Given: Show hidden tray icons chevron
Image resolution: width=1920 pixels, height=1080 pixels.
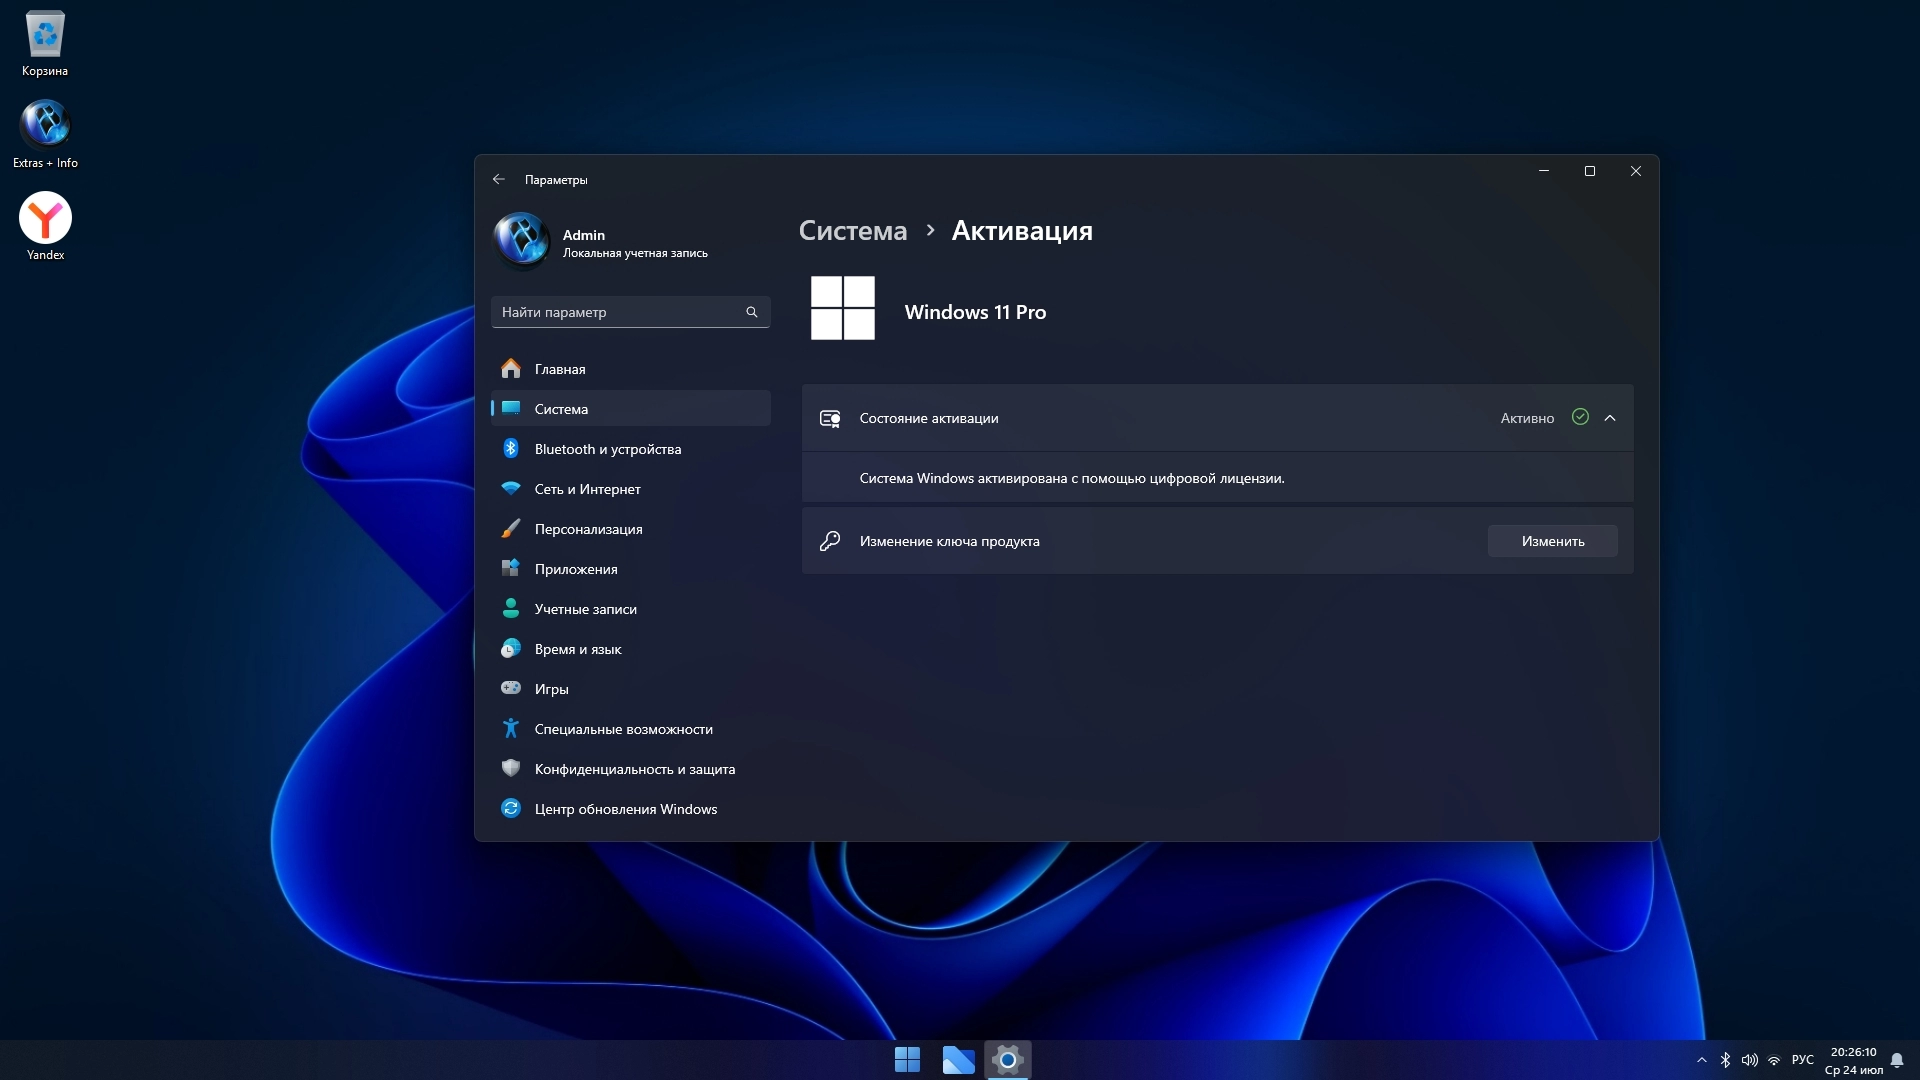Looking at the screenshot, I should [1702, 1060].
